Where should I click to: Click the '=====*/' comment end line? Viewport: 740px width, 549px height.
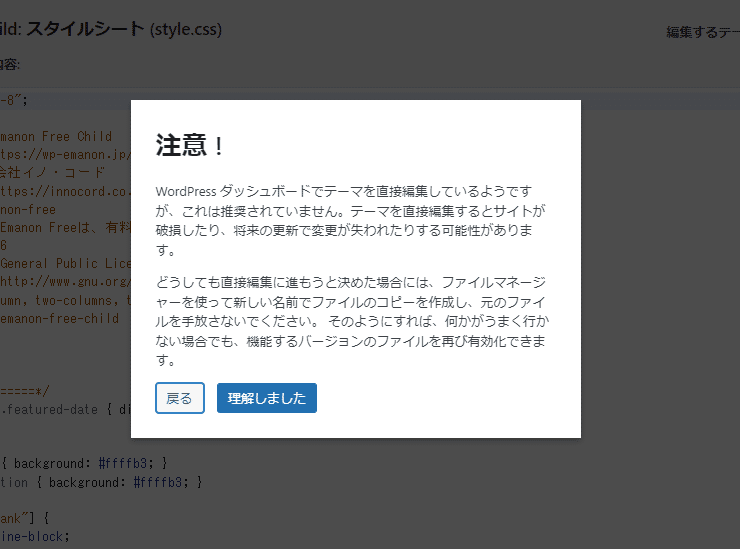(x=25, y=391)
